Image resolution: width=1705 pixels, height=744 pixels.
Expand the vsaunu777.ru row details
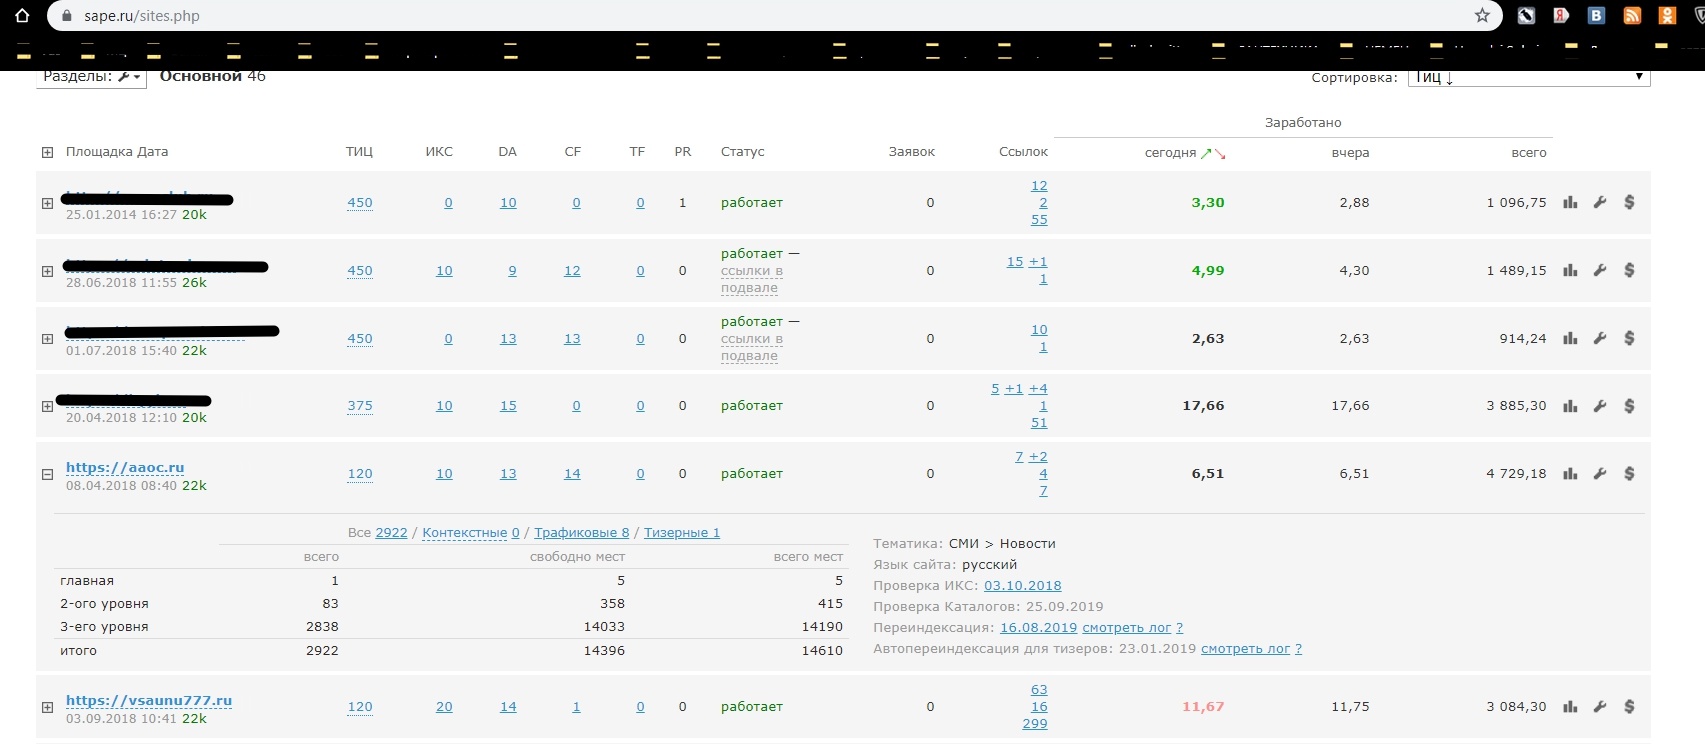[x=47, y=707]
